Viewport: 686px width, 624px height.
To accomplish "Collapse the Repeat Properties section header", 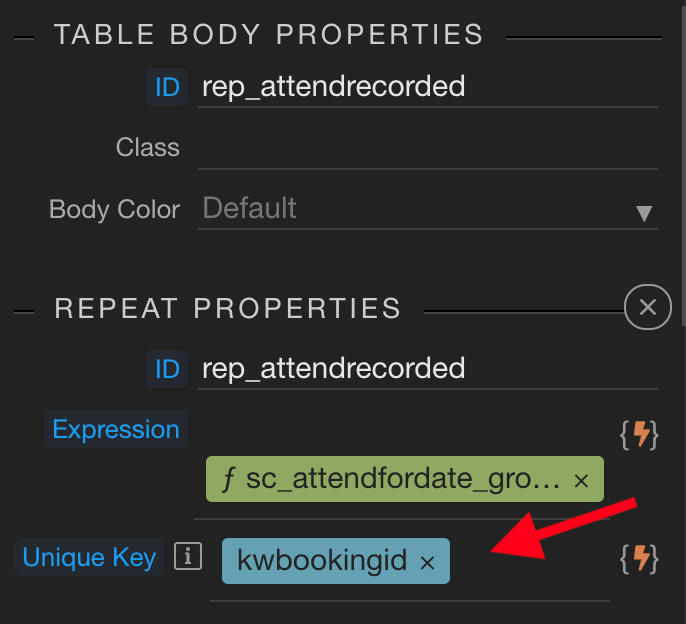I will point(227,308).
